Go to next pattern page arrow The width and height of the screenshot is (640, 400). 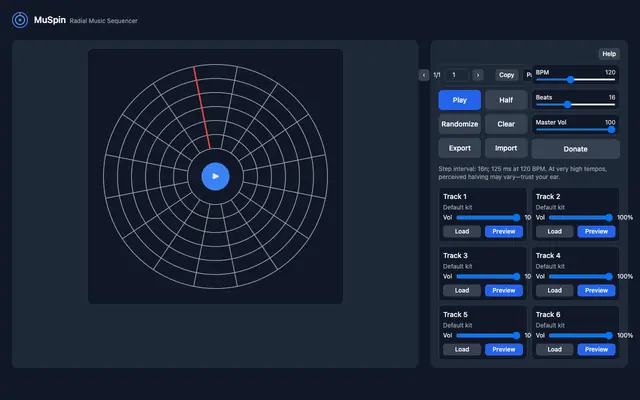click(478, 75)
